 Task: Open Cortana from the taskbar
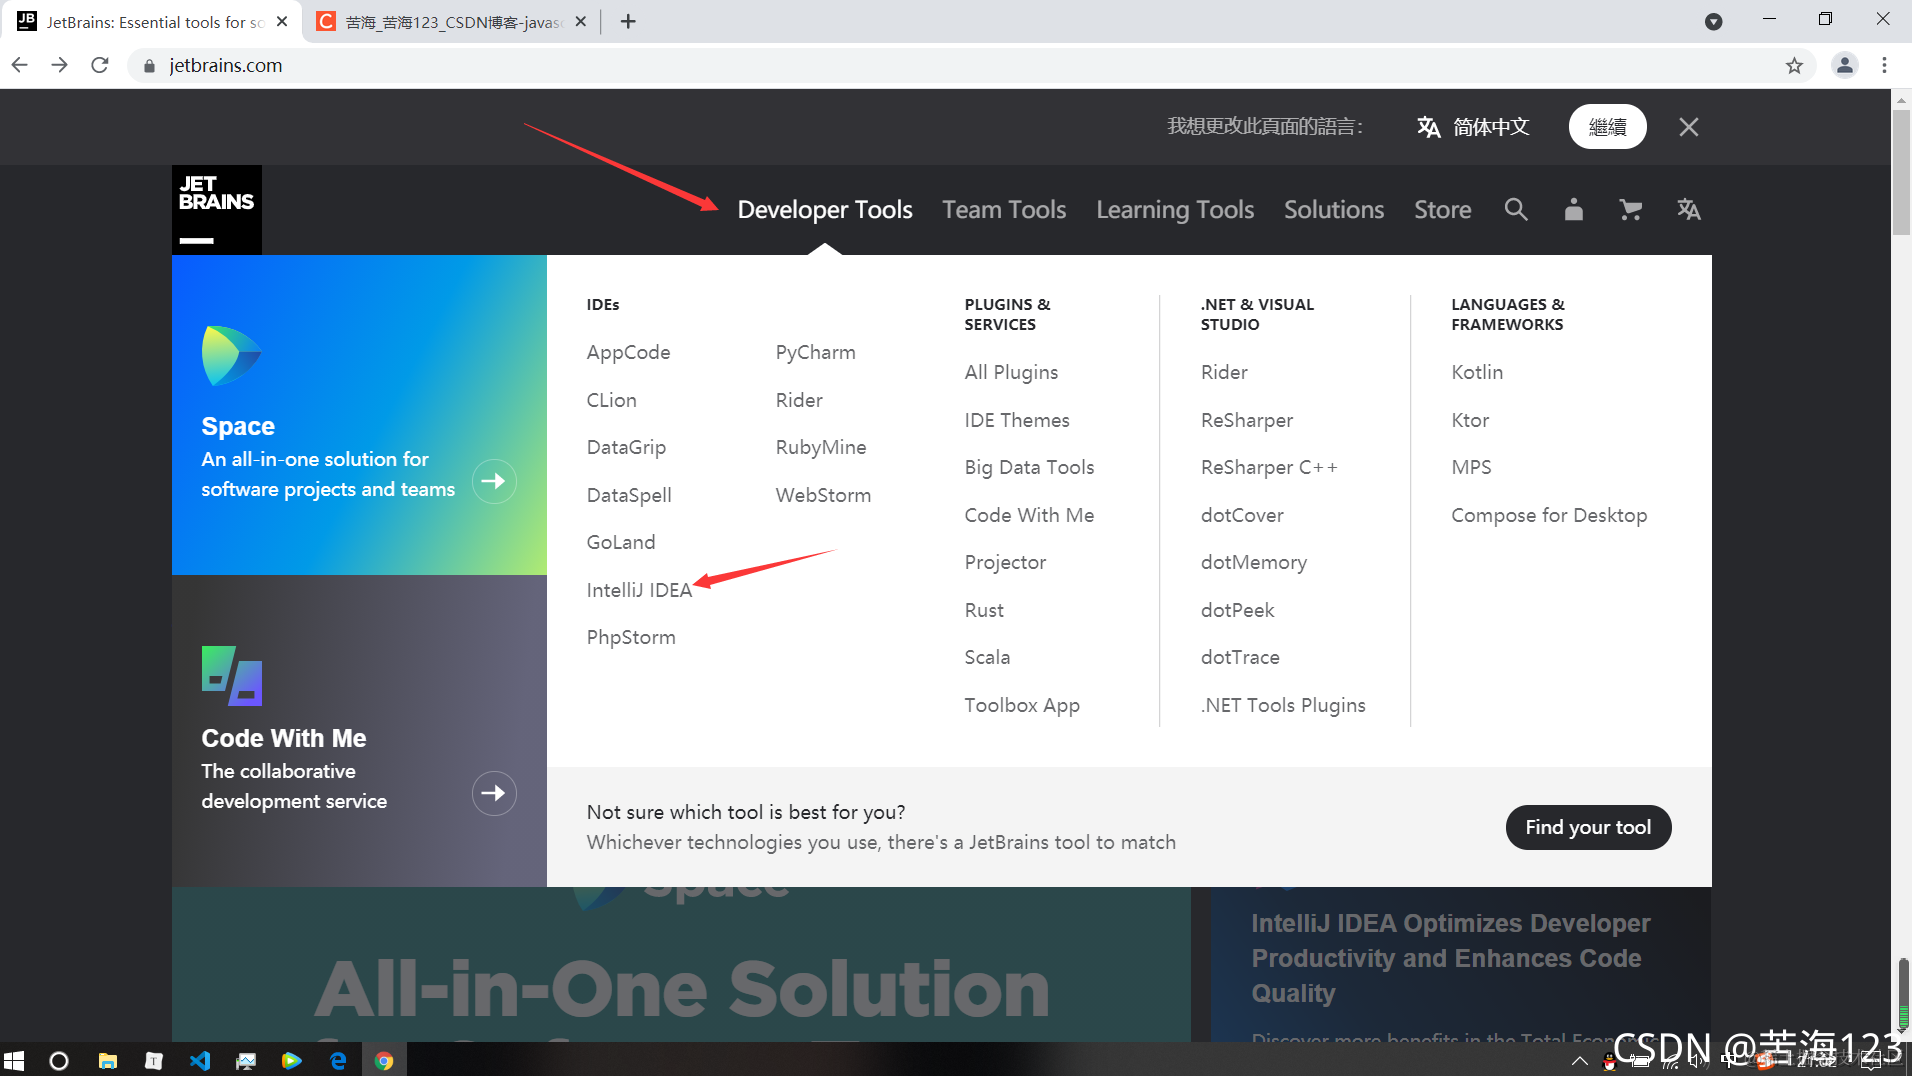pos(59,1061)
